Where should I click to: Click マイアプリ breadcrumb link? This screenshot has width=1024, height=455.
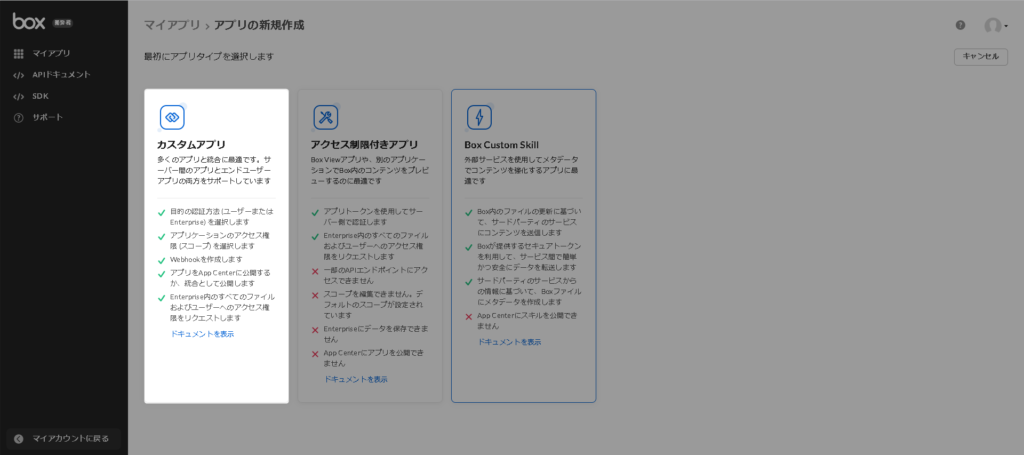[x=172, y=25]
